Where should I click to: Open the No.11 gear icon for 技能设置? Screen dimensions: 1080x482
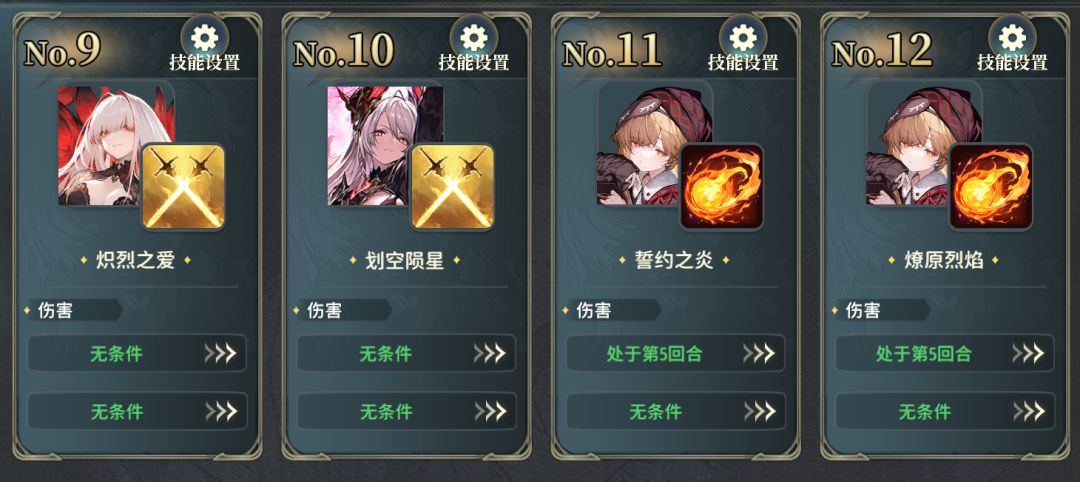tap(743, 36)
